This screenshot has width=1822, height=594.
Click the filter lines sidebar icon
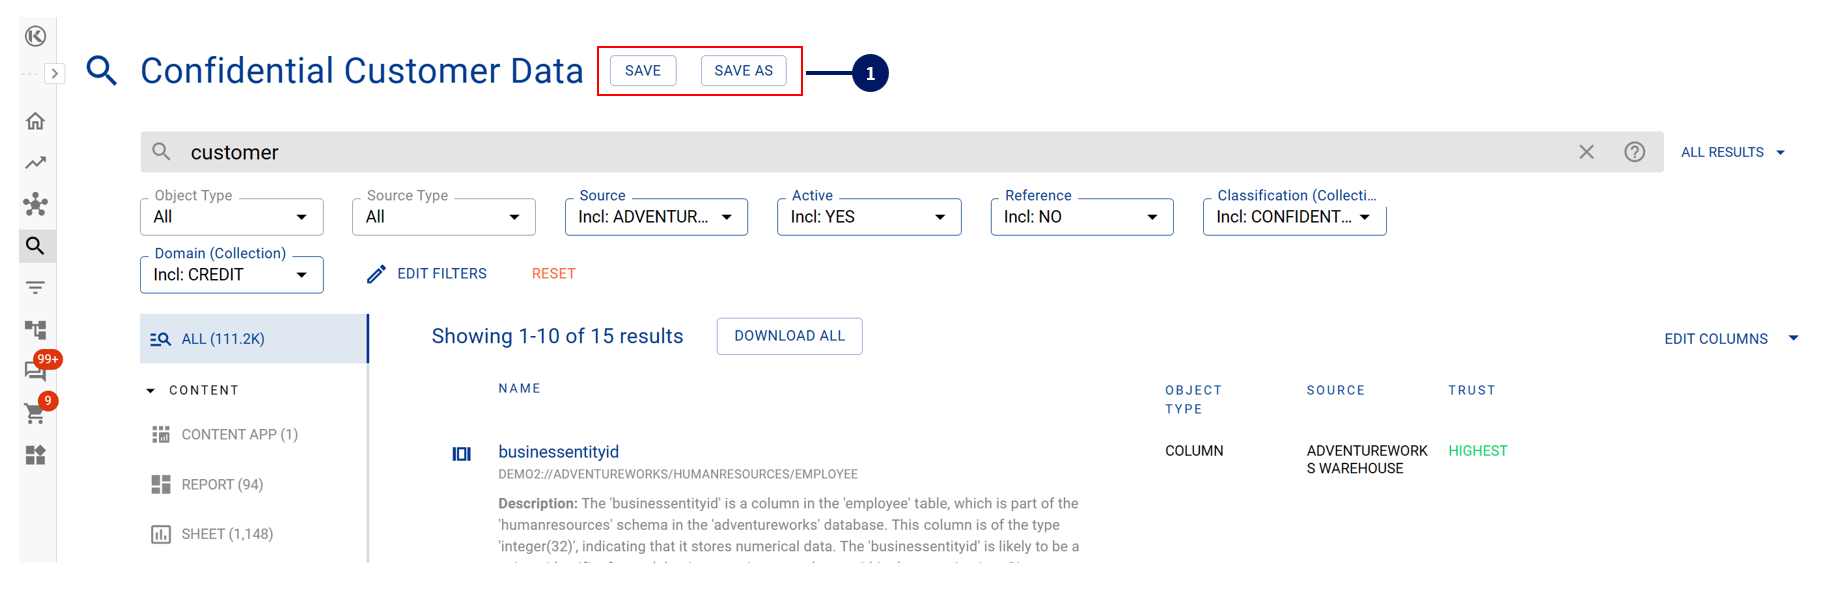(x=36, y=288)
